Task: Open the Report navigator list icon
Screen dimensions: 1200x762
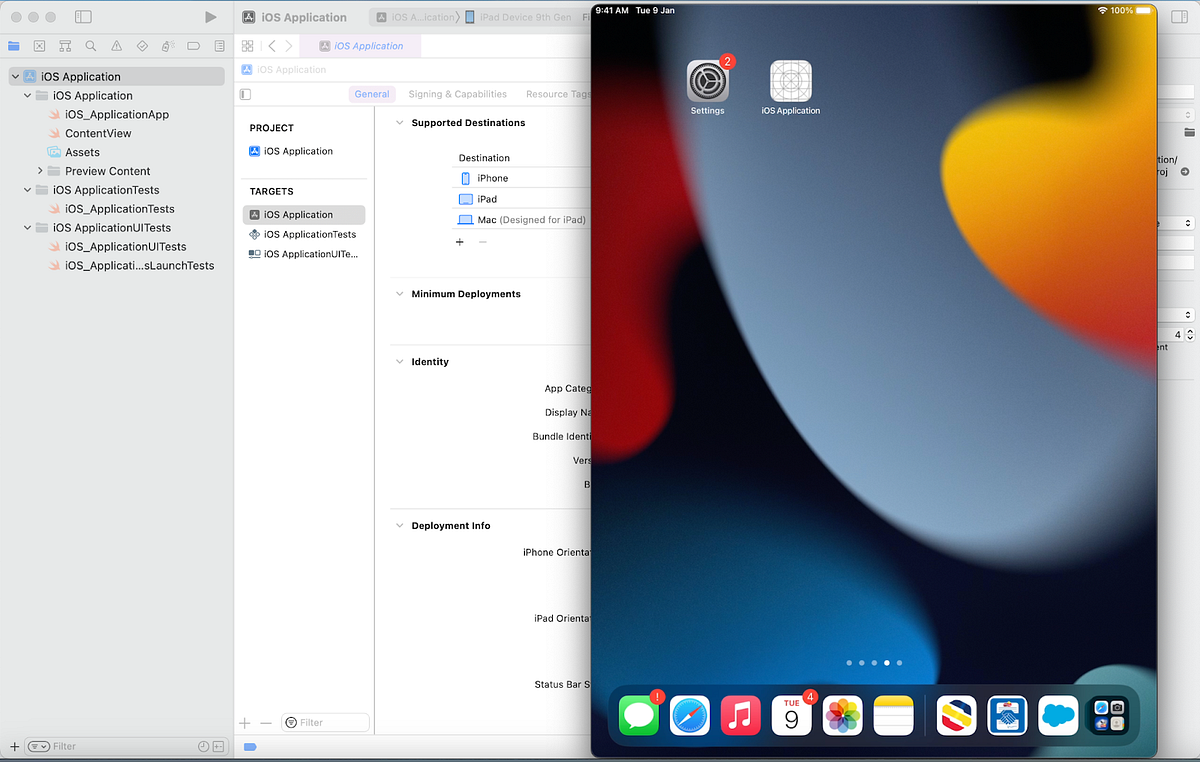Action: click(x=219, y=46)
